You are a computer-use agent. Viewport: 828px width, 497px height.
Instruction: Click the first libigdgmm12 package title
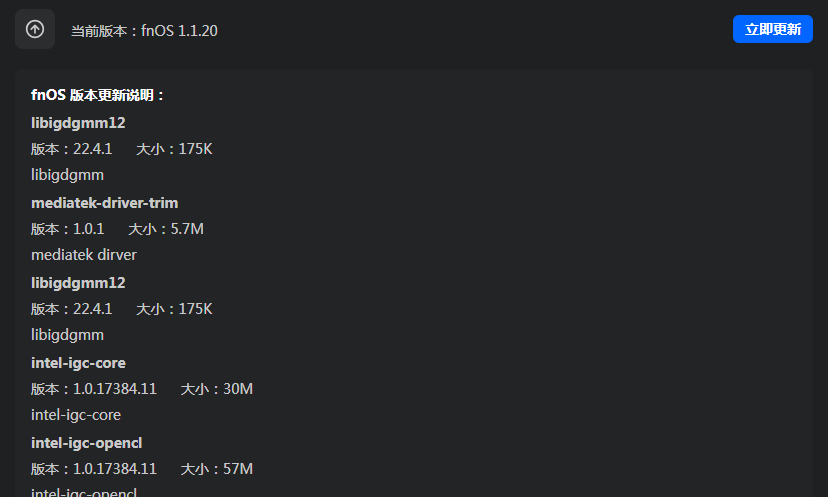click(x=78, y=123)
